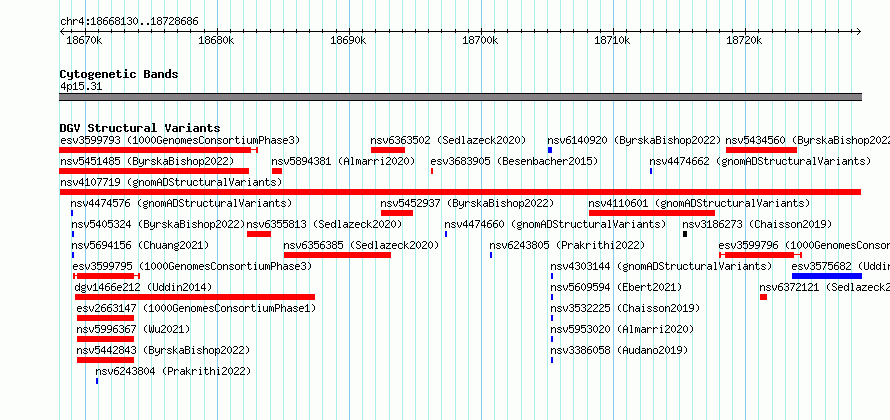Select nsv3186273 (Chaisson2019) label
This screenshot has width=890, height=420.
click(x=757, y=224)
